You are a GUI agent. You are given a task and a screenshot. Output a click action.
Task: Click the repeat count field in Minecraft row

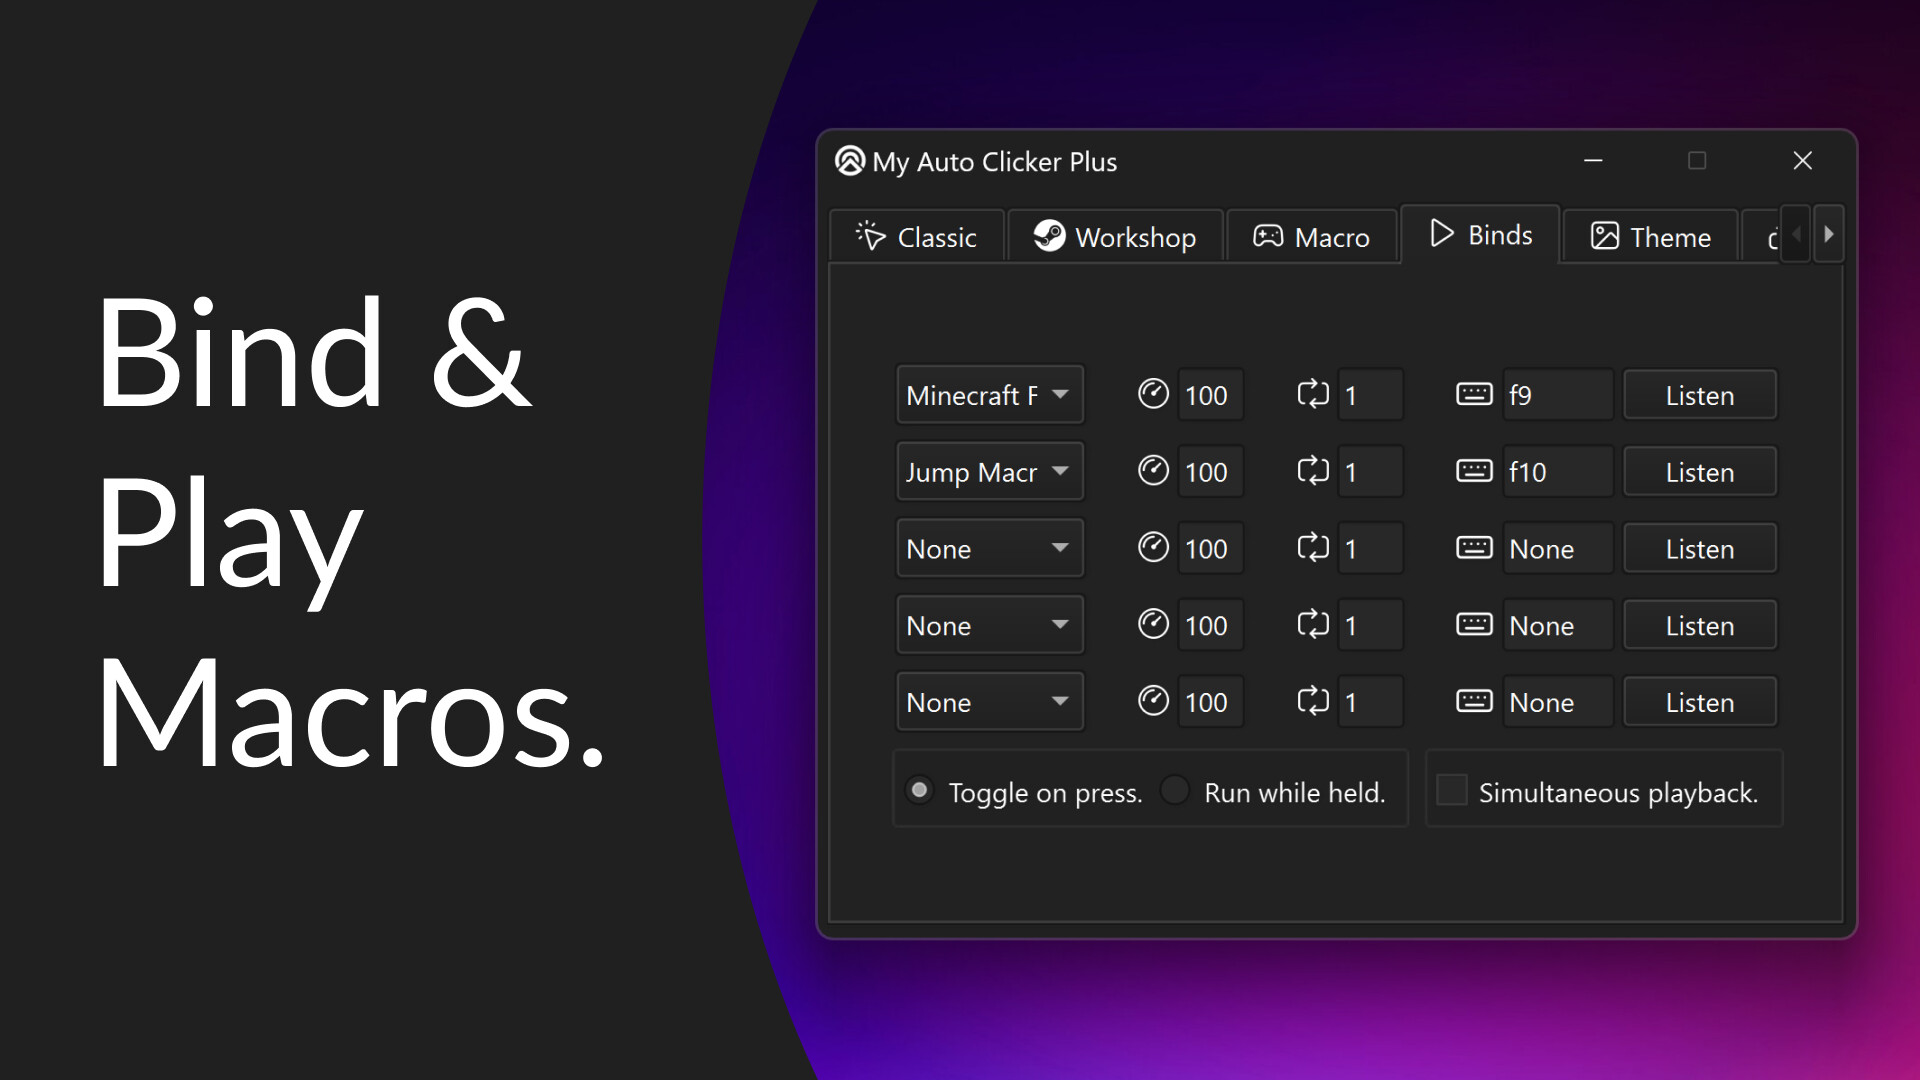1370,395
